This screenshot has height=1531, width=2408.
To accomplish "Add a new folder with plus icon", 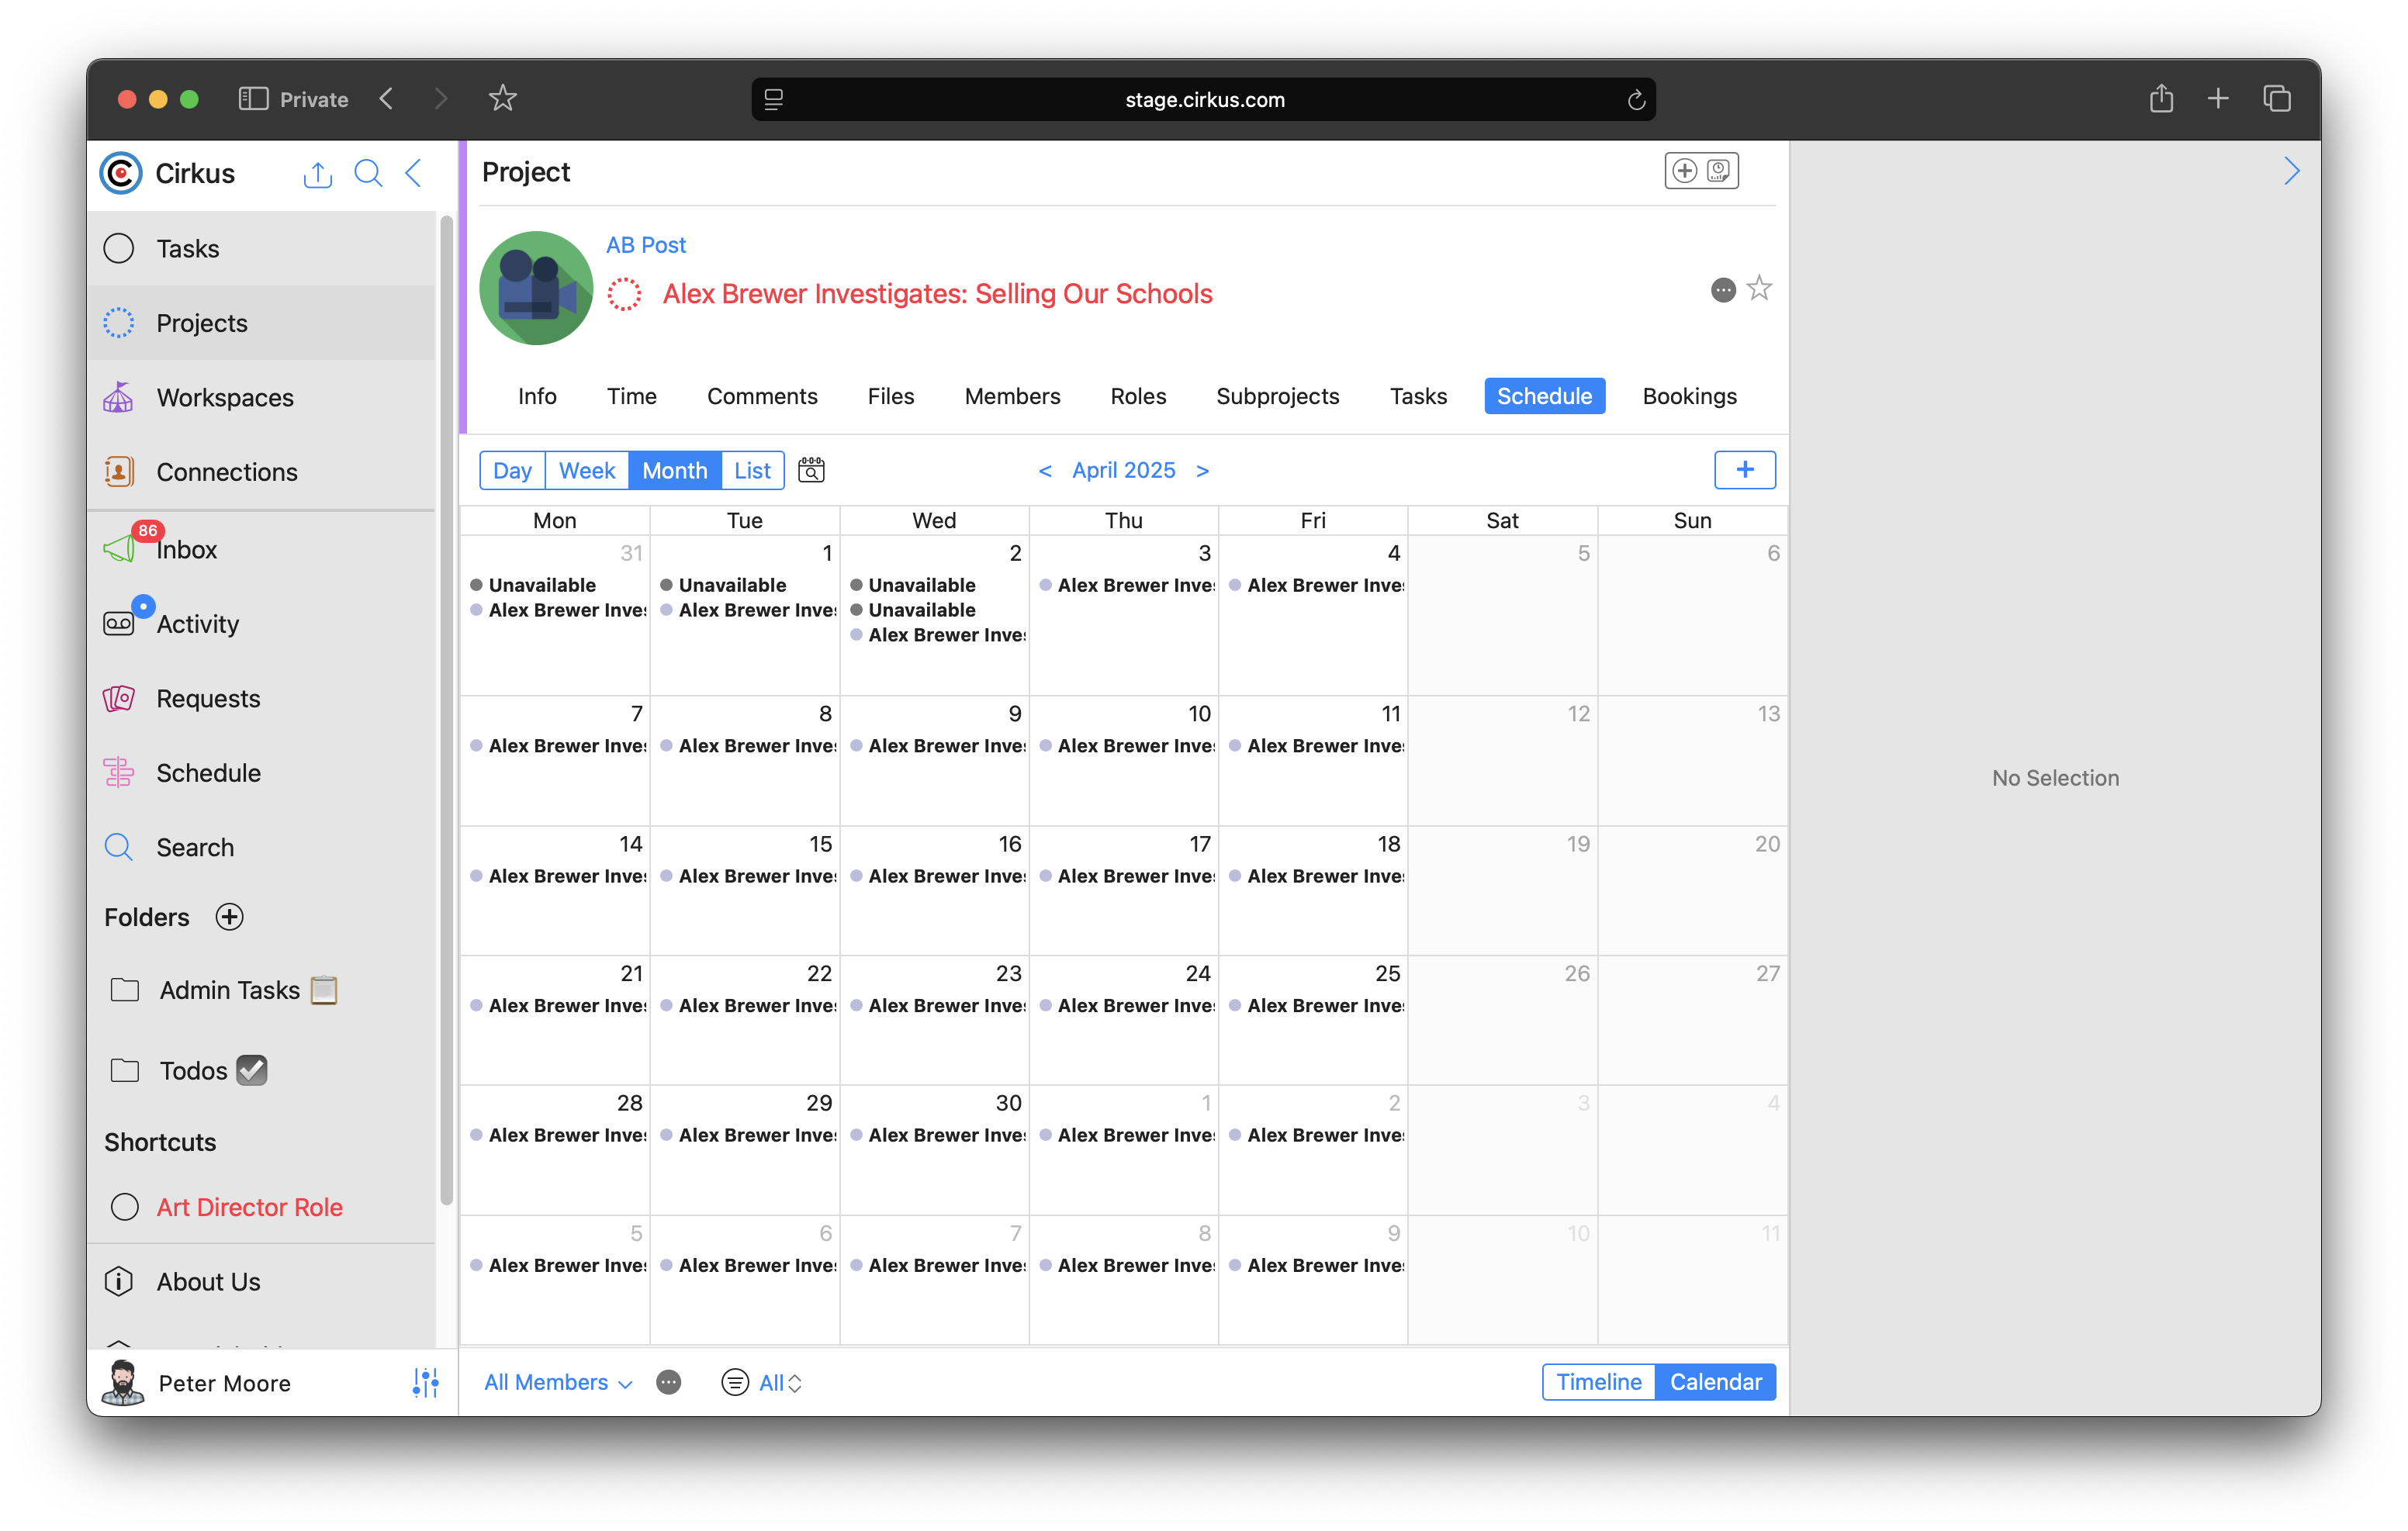I will point(230,917).
